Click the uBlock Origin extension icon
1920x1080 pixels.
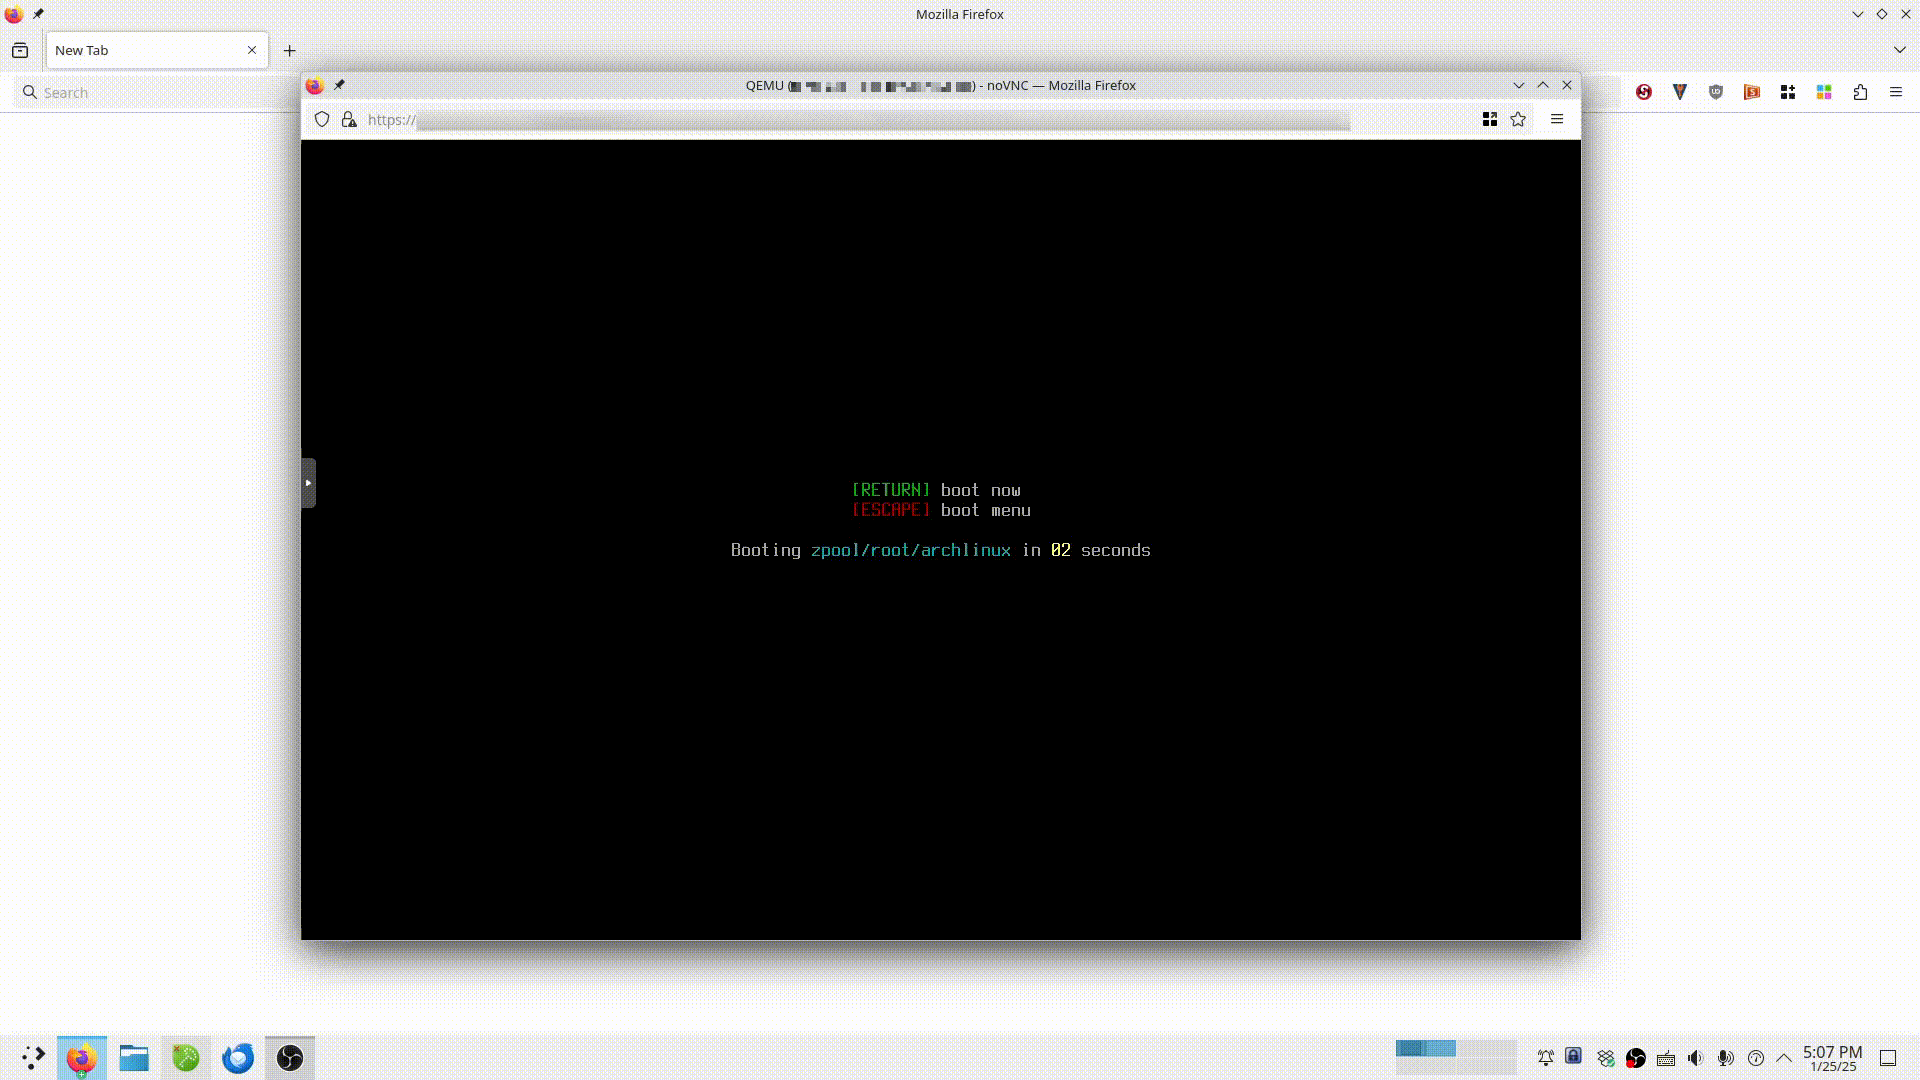pyautogui.click(x=1716, y=92)
